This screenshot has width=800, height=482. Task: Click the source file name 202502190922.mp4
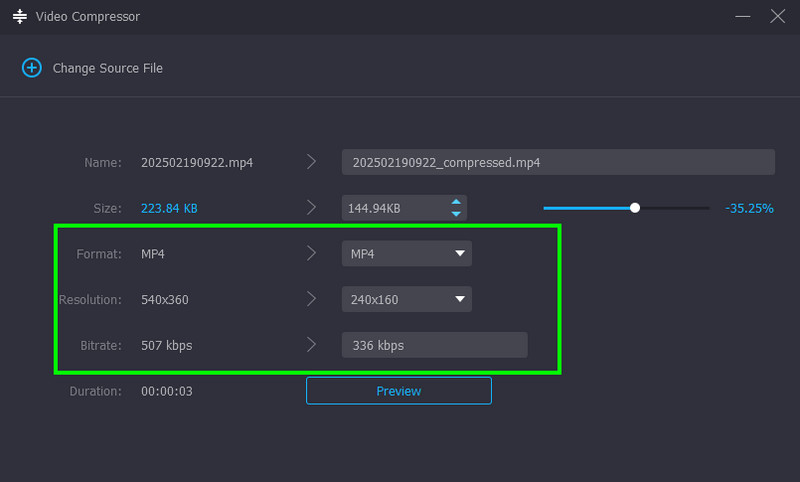tap(197, 163)
